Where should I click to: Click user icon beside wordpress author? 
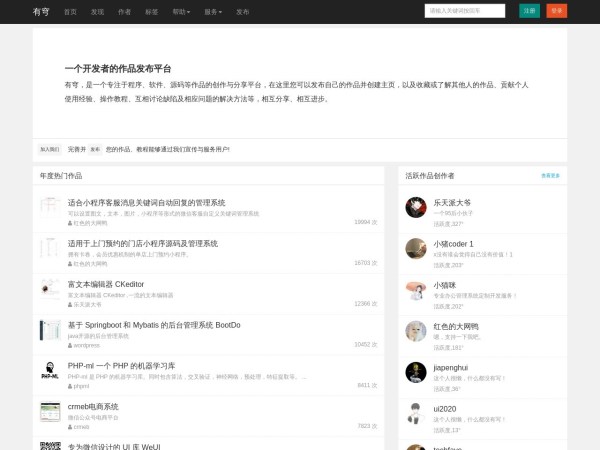tap(70, 346)
